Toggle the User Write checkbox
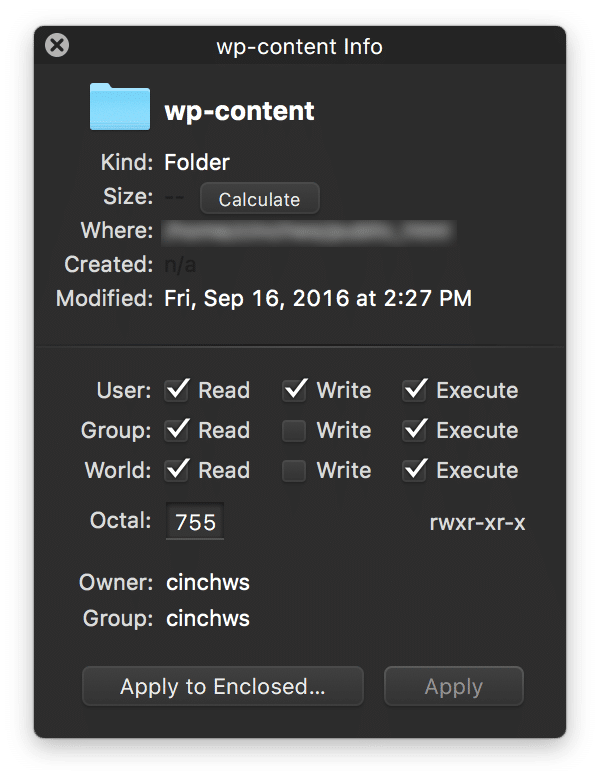The width and height of the screenshot is (600, 780). (294, 390)
